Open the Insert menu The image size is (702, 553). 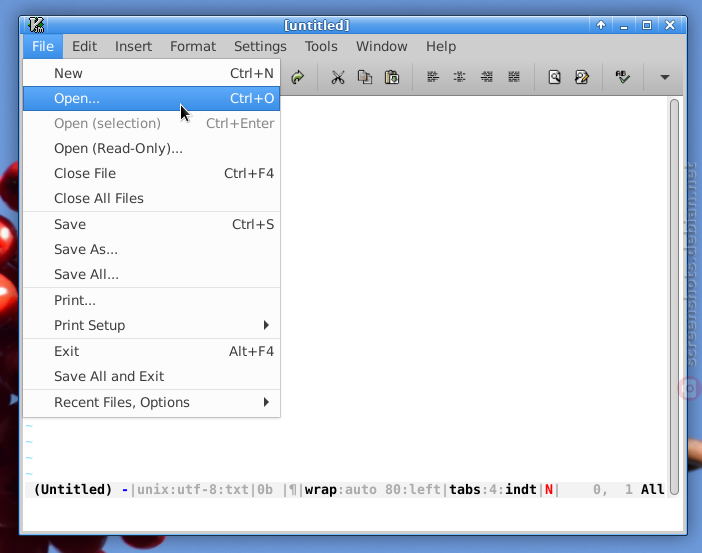pos(133,46)
